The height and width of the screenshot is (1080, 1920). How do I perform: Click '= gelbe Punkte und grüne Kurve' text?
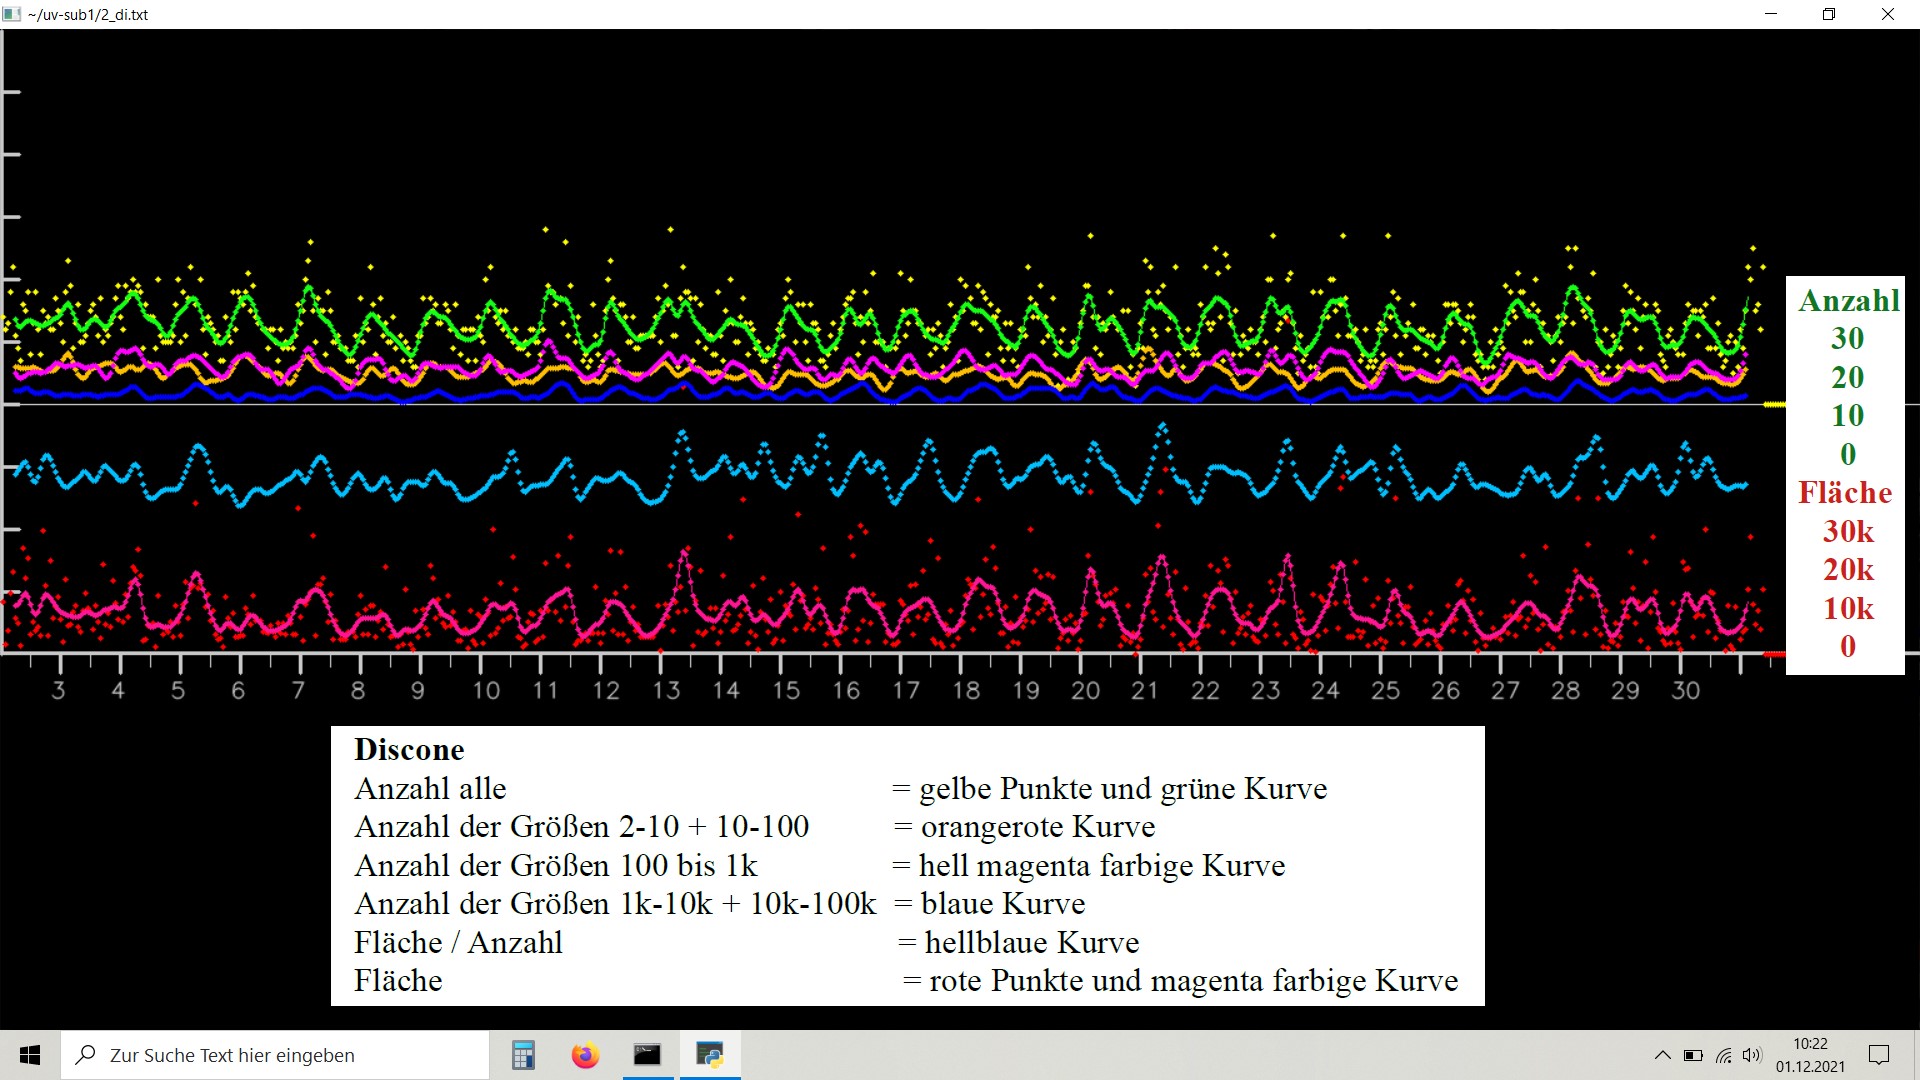[1109, 789]
